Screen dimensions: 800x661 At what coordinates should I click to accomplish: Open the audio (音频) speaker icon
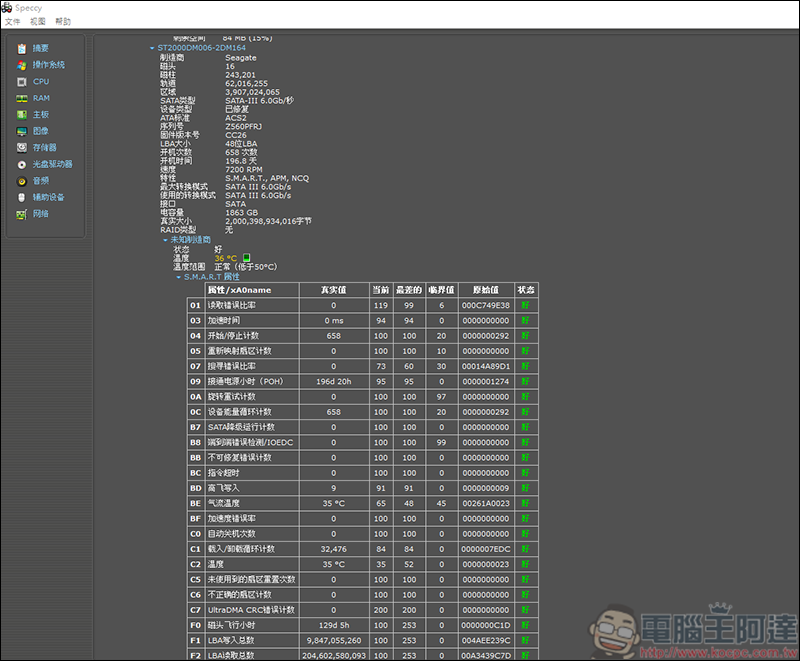click(x=22, y=181)
